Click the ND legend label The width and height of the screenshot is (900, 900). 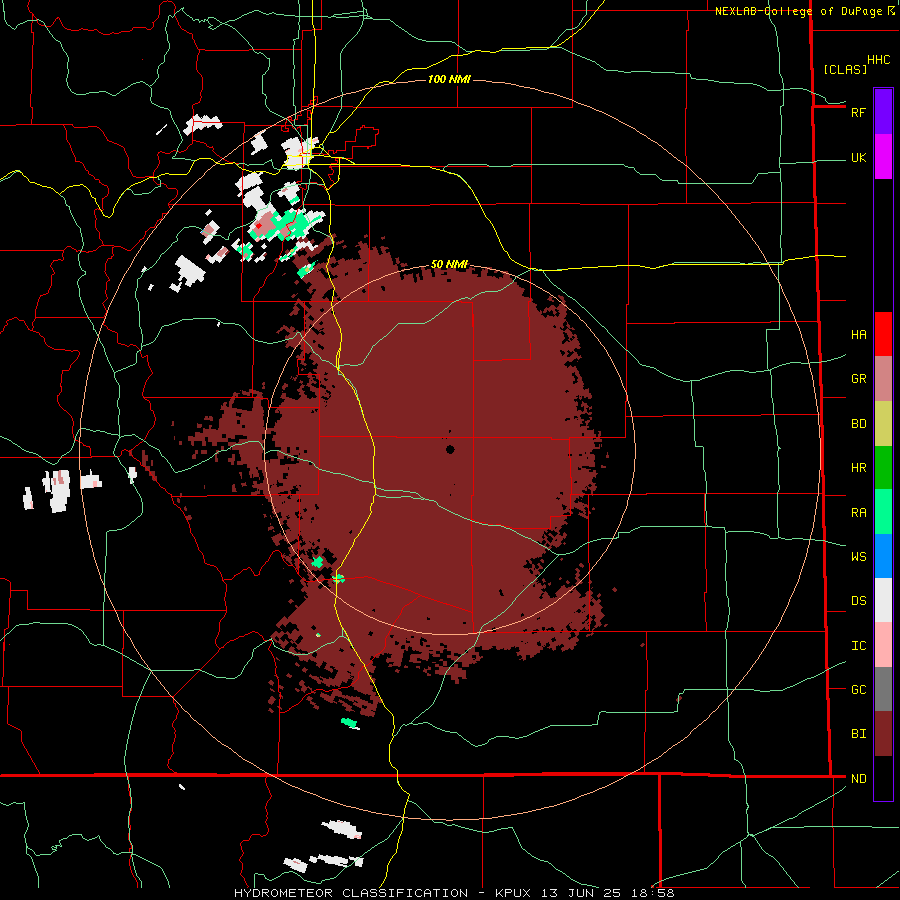point(858,778)
